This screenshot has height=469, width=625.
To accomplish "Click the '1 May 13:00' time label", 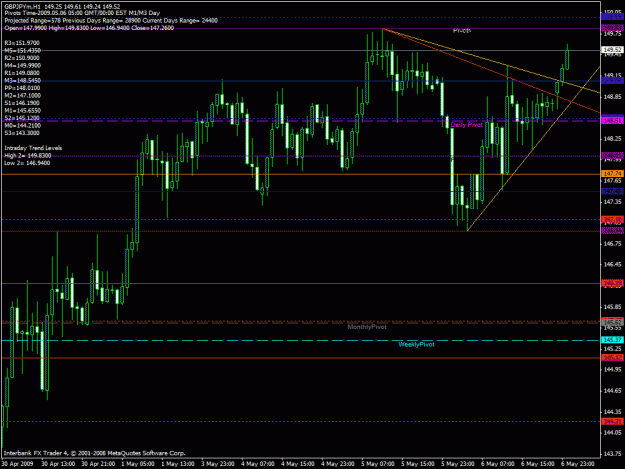I will click(x=178, y=464).
